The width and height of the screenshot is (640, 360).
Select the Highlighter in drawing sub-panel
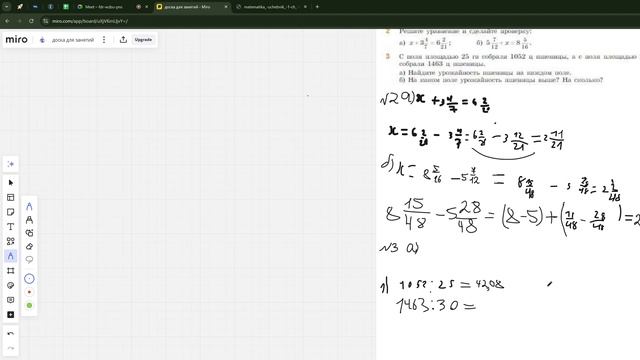pos(29,220)
